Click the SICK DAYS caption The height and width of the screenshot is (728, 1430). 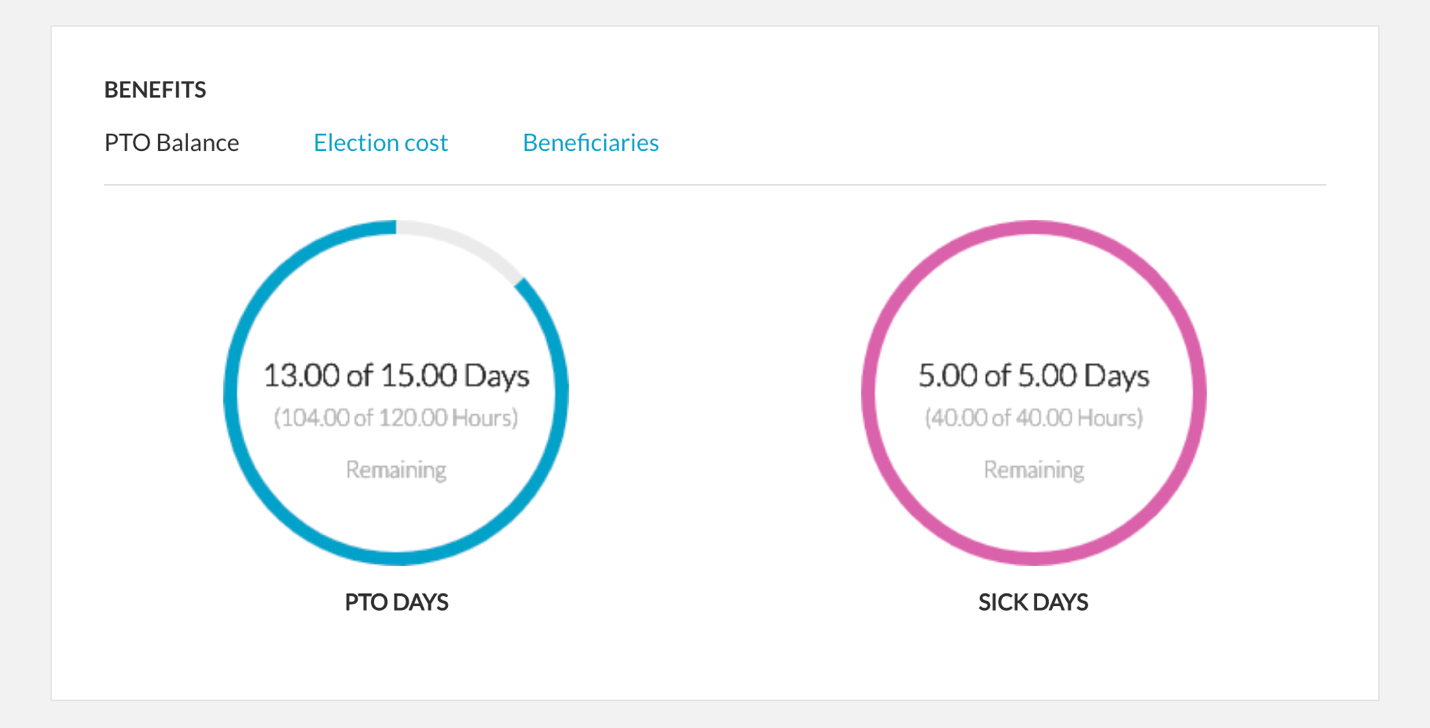(1033, 602)
